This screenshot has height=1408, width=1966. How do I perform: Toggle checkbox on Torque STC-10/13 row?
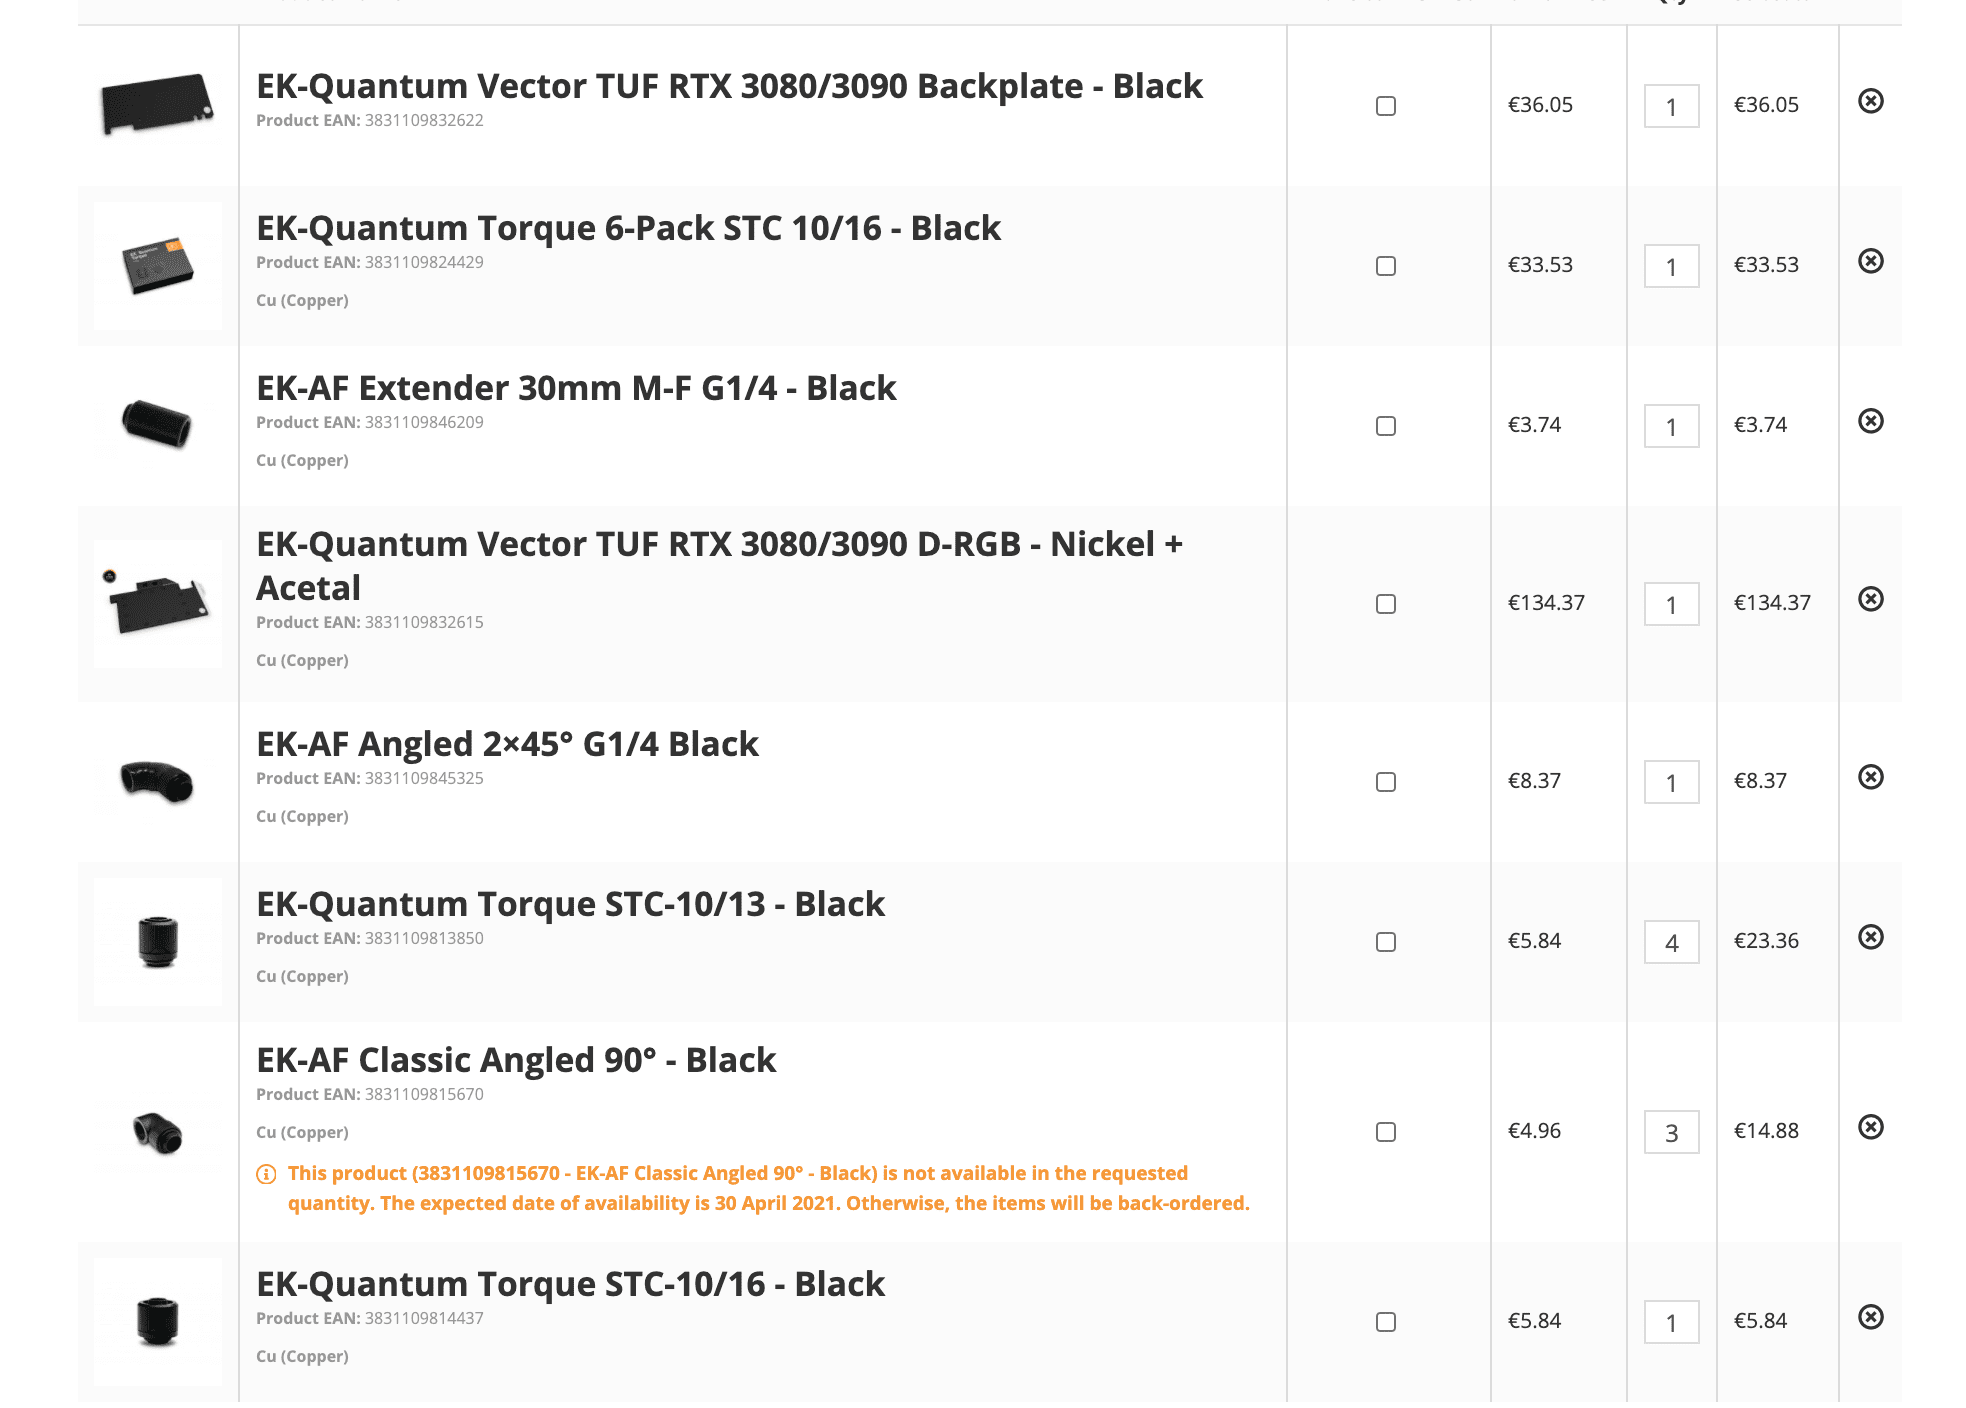point(1385,942)
